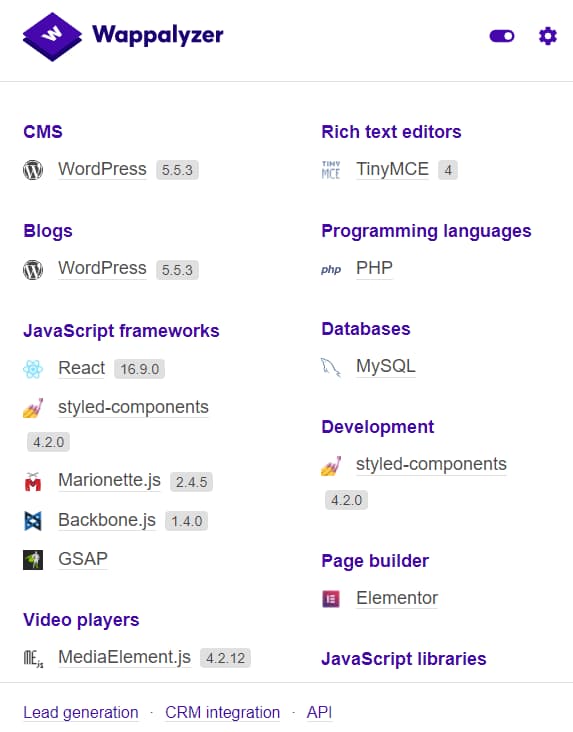This screenshot has width=573, height=732.
Task: Click the 4.2.0 badge under Development
Action: (346, 500)
